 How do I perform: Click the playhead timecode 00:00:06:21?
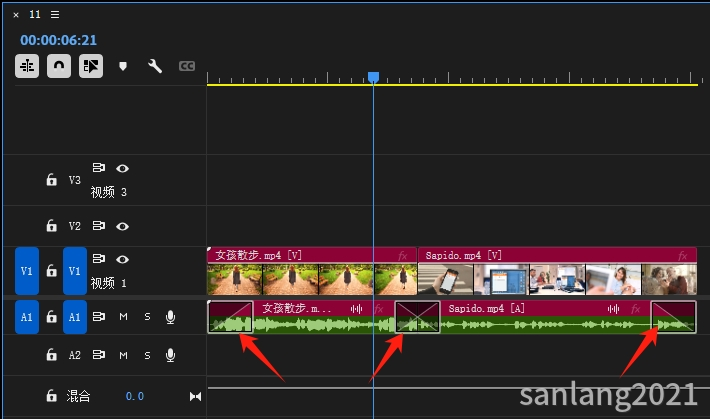(x=58, y=40)
